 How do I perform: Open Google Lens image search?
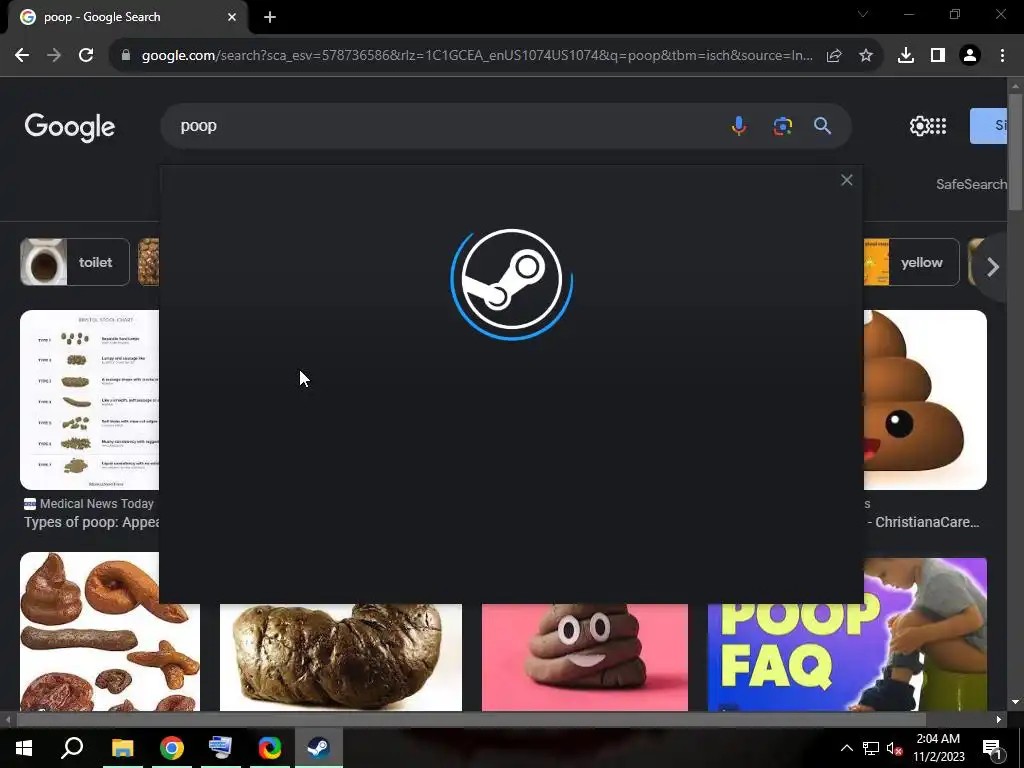tap(782, 125)
